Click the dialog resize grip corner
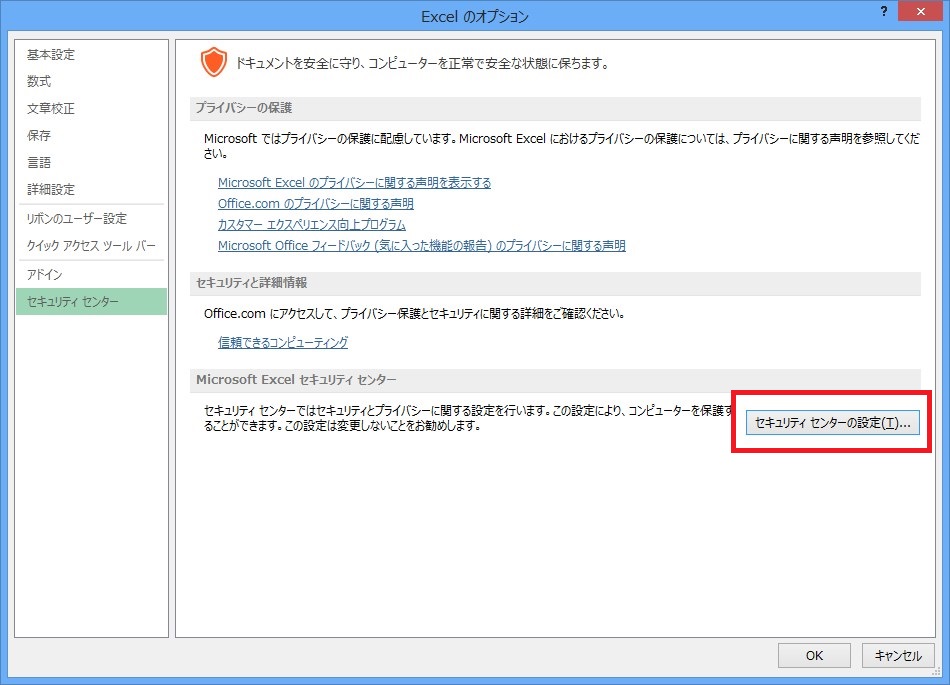 tap(937, 672)
